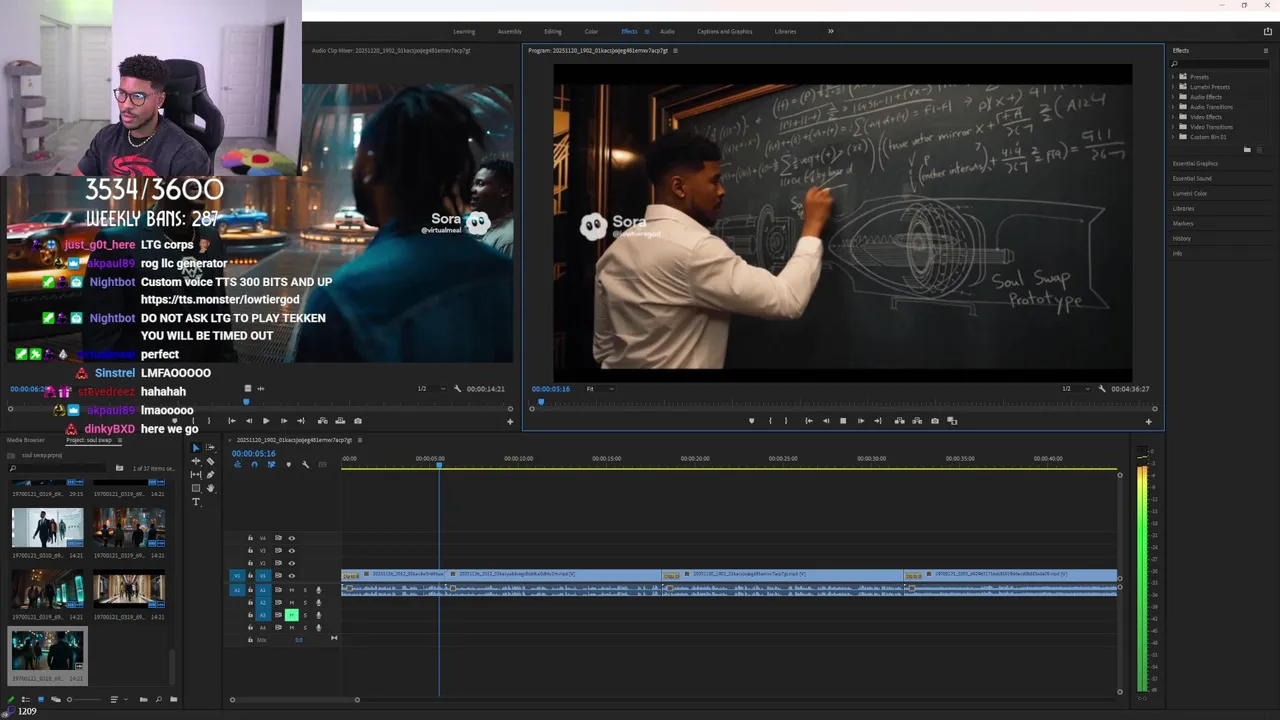Step back one frame in Program monitor

(826, 421)
